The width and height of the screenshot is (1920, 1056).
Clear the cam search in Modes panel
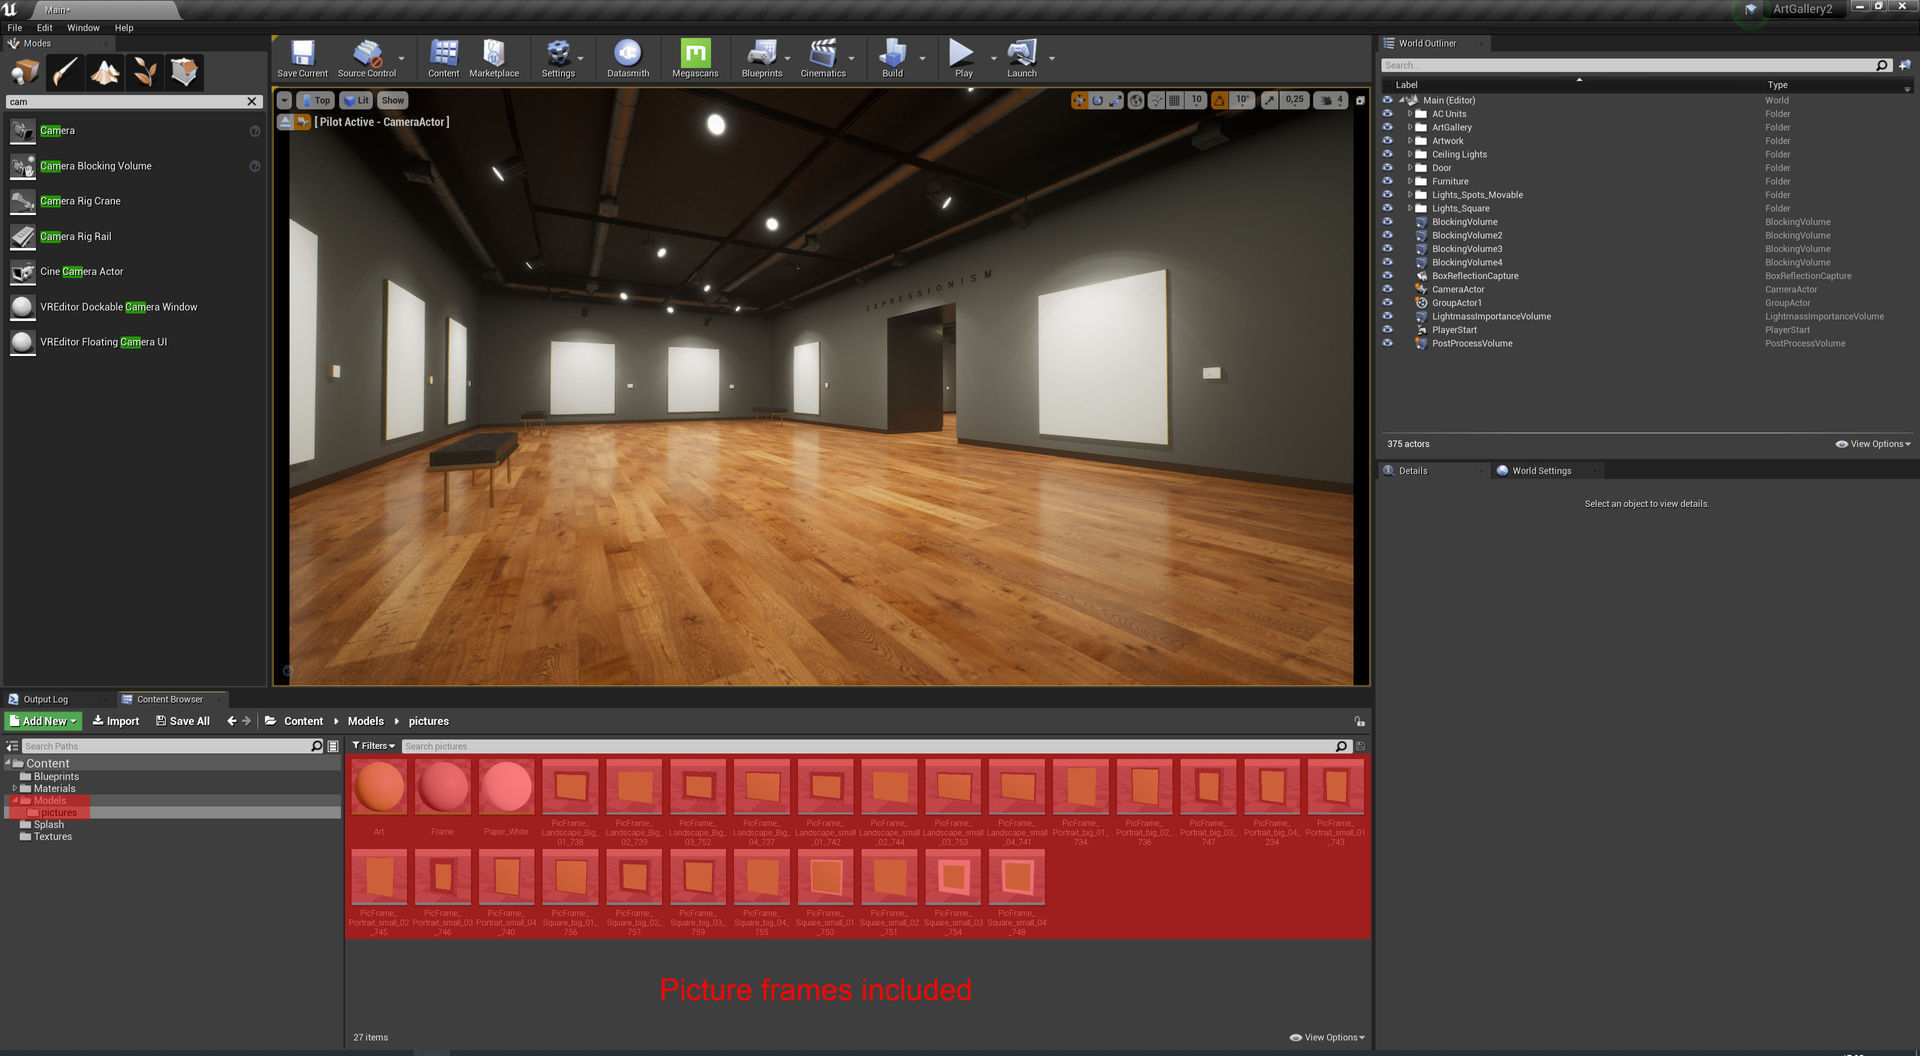coord(252,102)
